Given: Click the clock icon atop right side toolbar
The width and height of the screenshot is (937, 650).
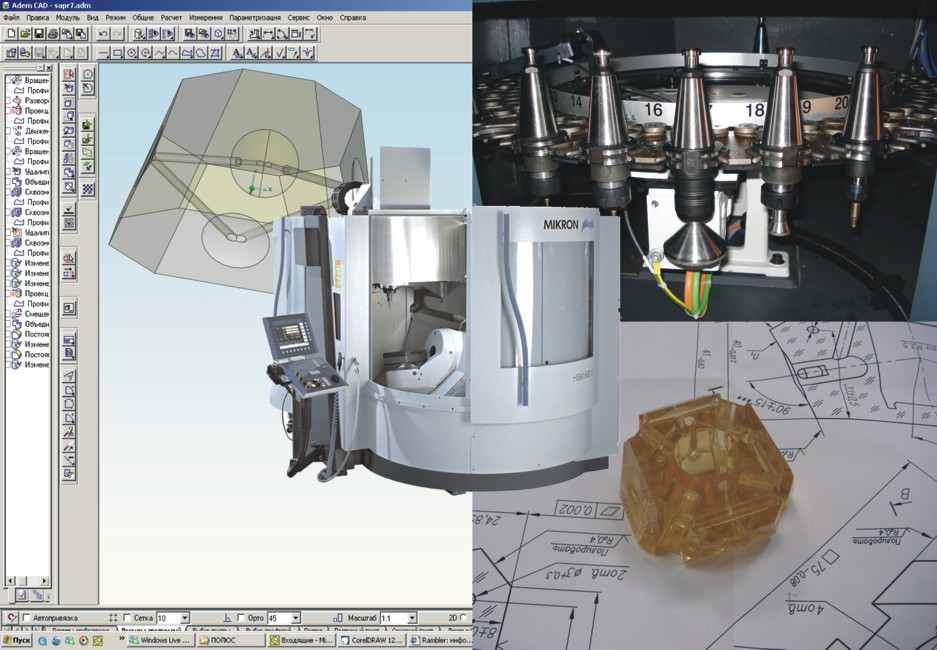Looking at the screenshot, I should coord(88,74).
